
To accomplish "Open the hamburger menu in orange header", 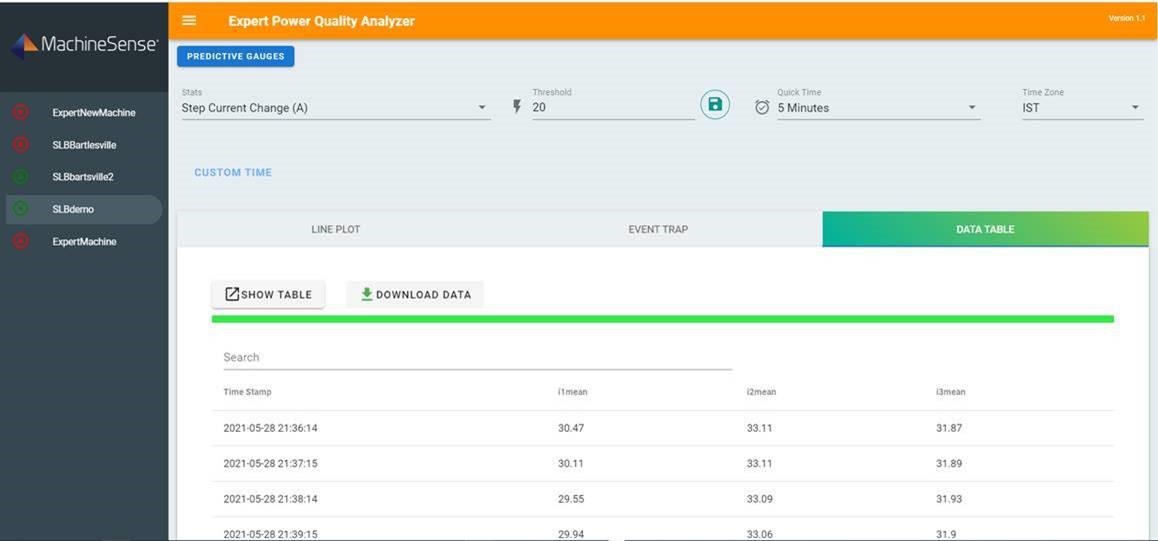I will click(x=189, y=21).
